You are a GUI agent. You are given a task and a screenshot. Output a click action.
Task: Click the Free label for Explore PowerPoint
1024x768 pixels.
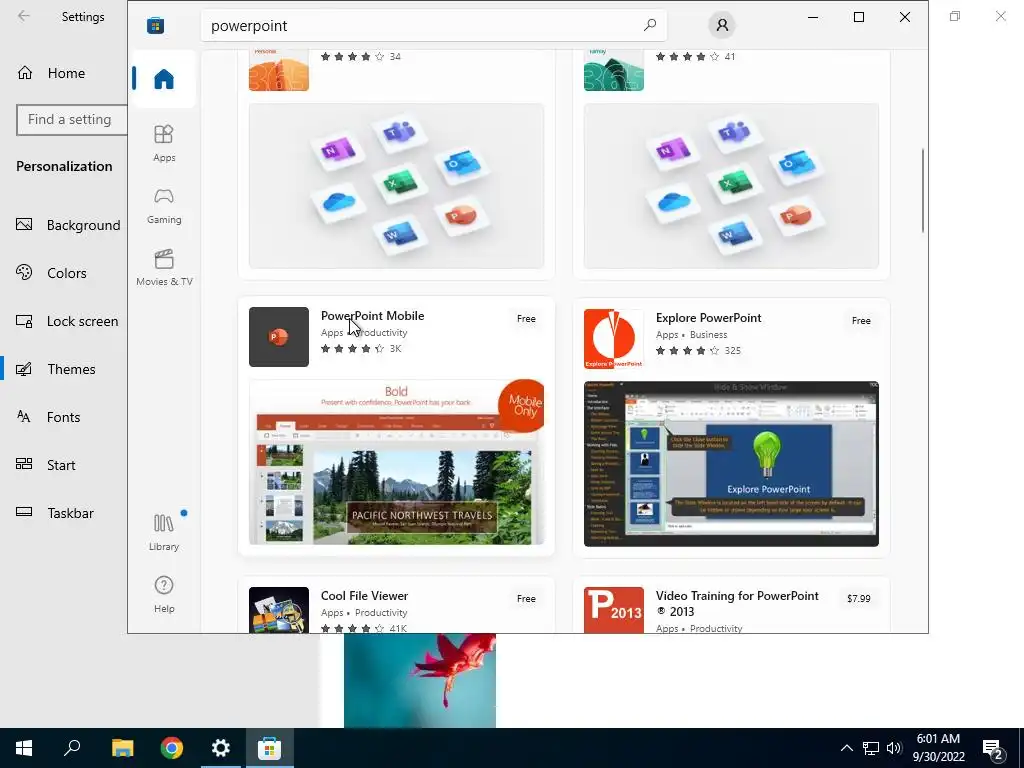(861, 321)
